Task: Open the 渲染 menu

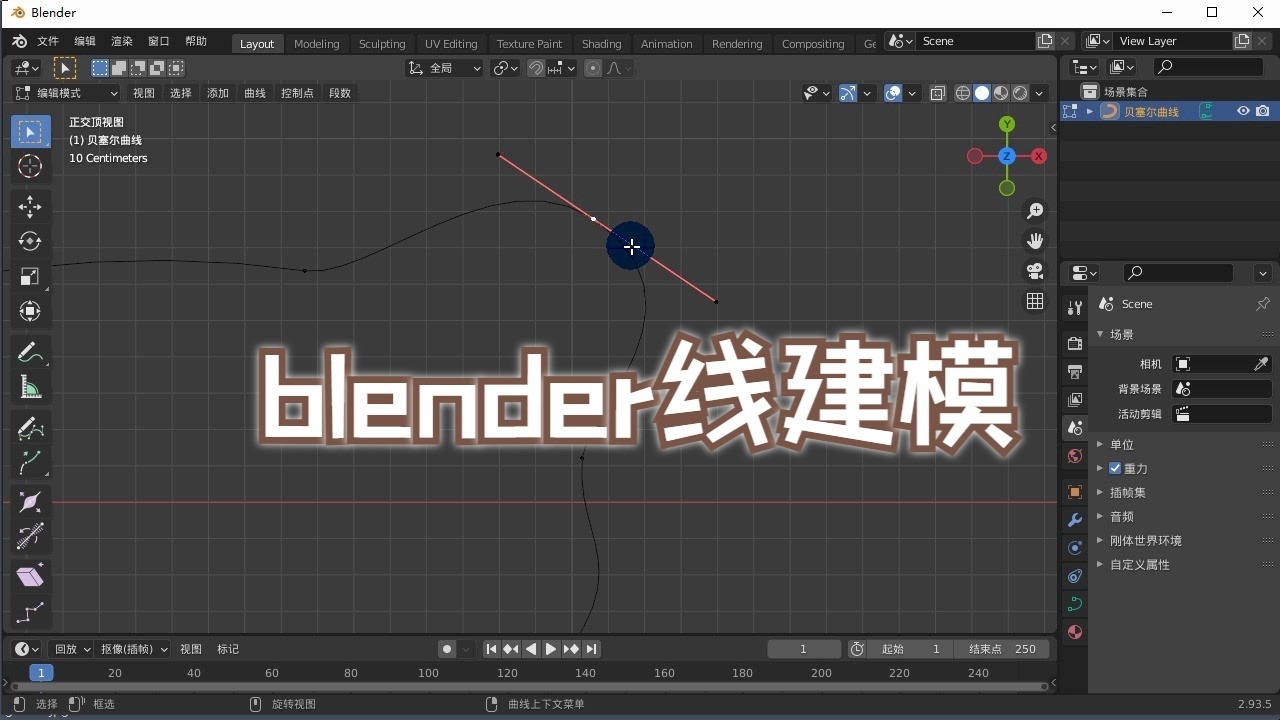Action: (122, 41)
